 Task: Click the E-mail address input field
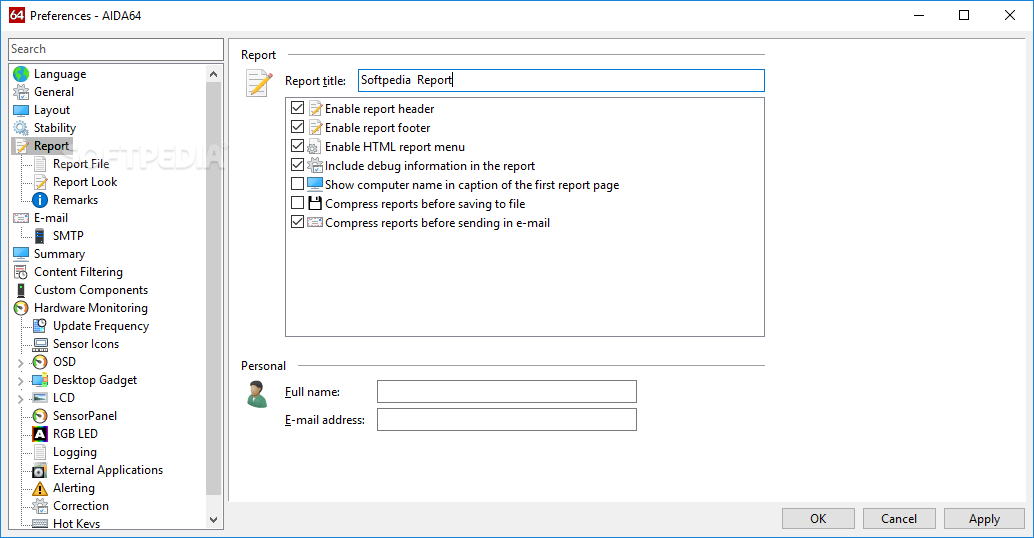point(506,419)
